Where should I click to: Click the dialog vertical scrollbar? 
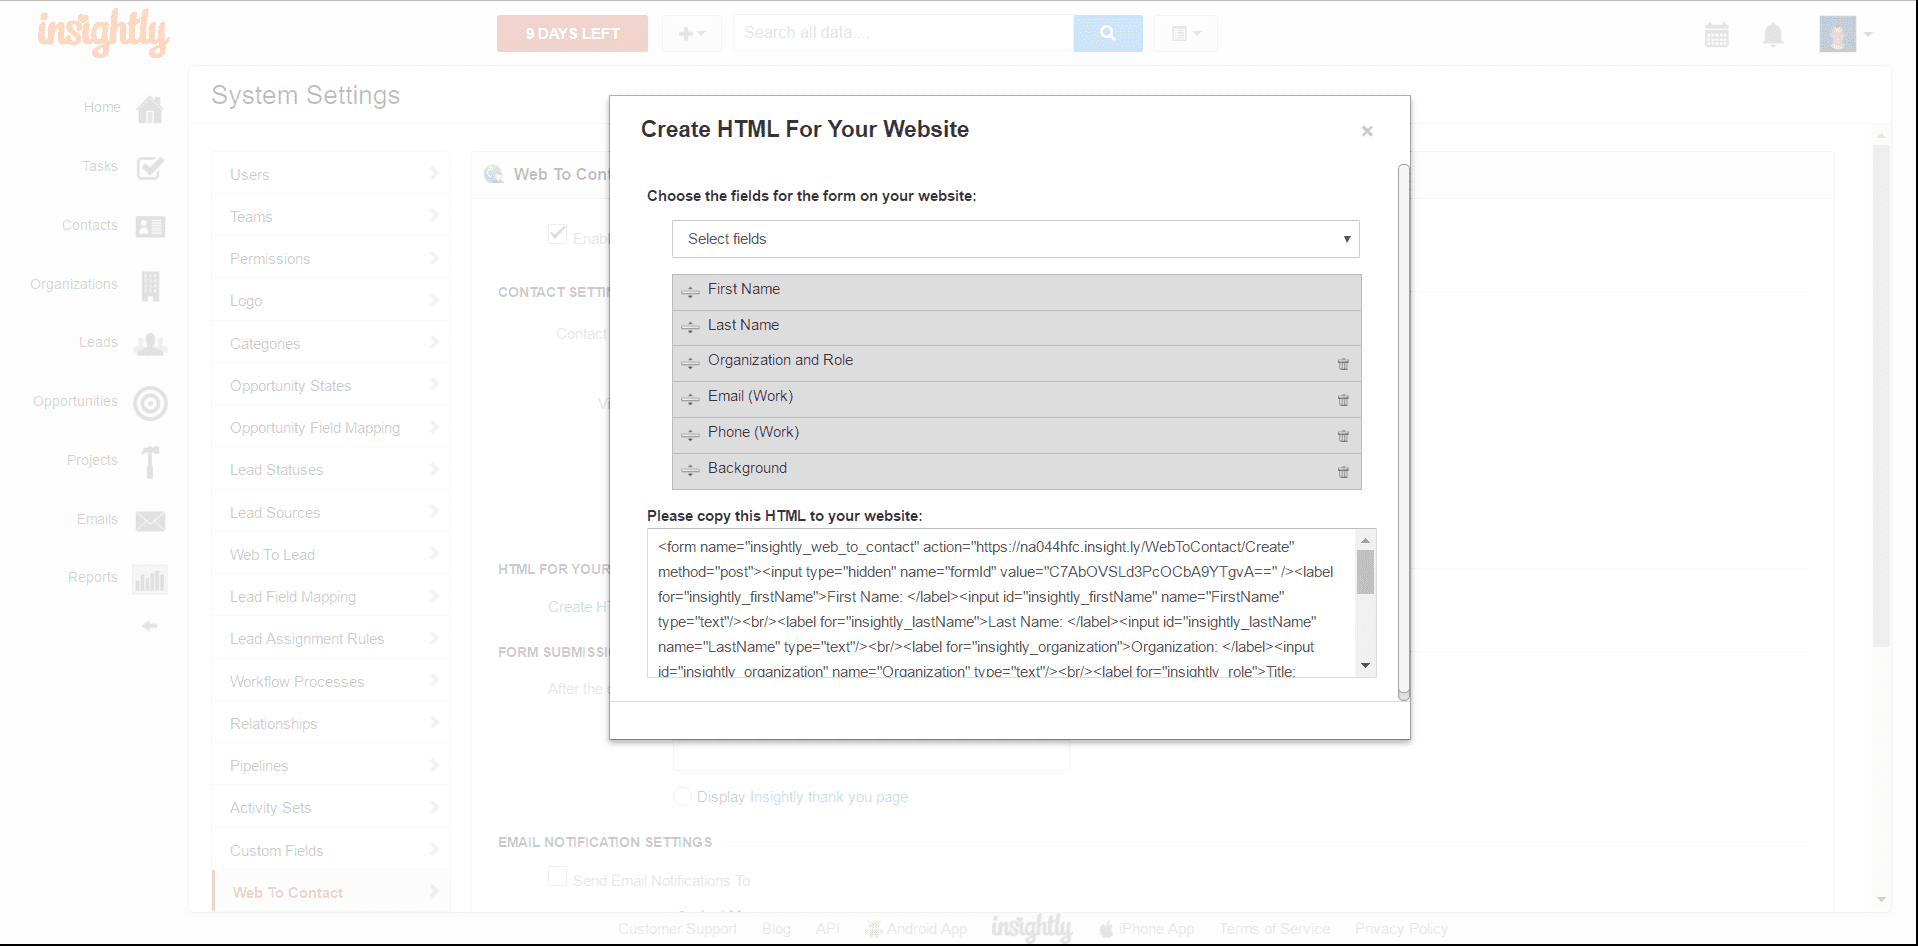[1404, 432]
